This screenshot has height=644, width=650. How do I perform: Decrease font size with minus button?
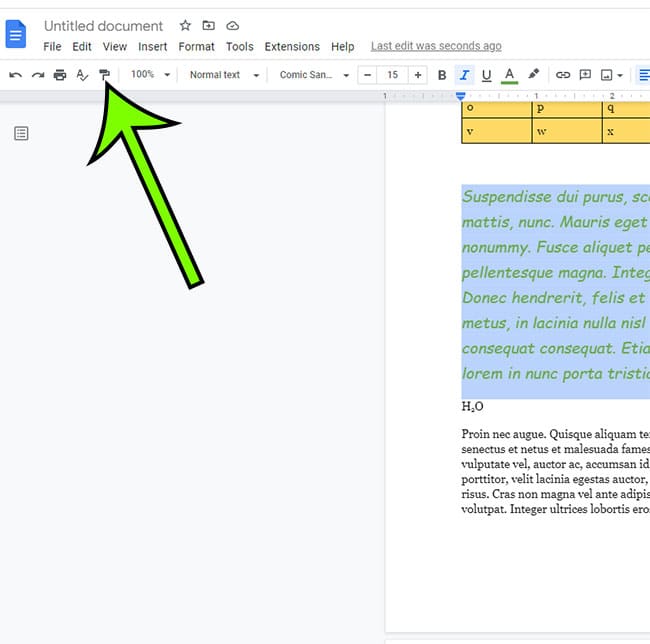(x=367, y=75)
